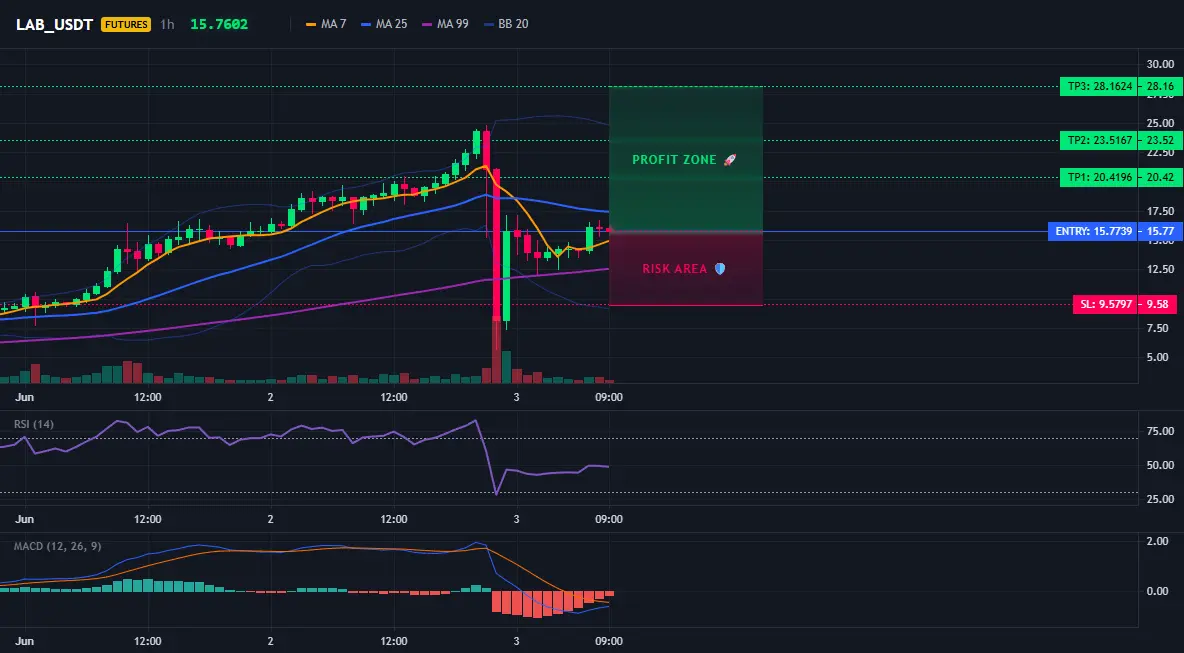1184x653 pixels.
Task: Click the TP2: 23.5167 label
Action: (1099, 140)
